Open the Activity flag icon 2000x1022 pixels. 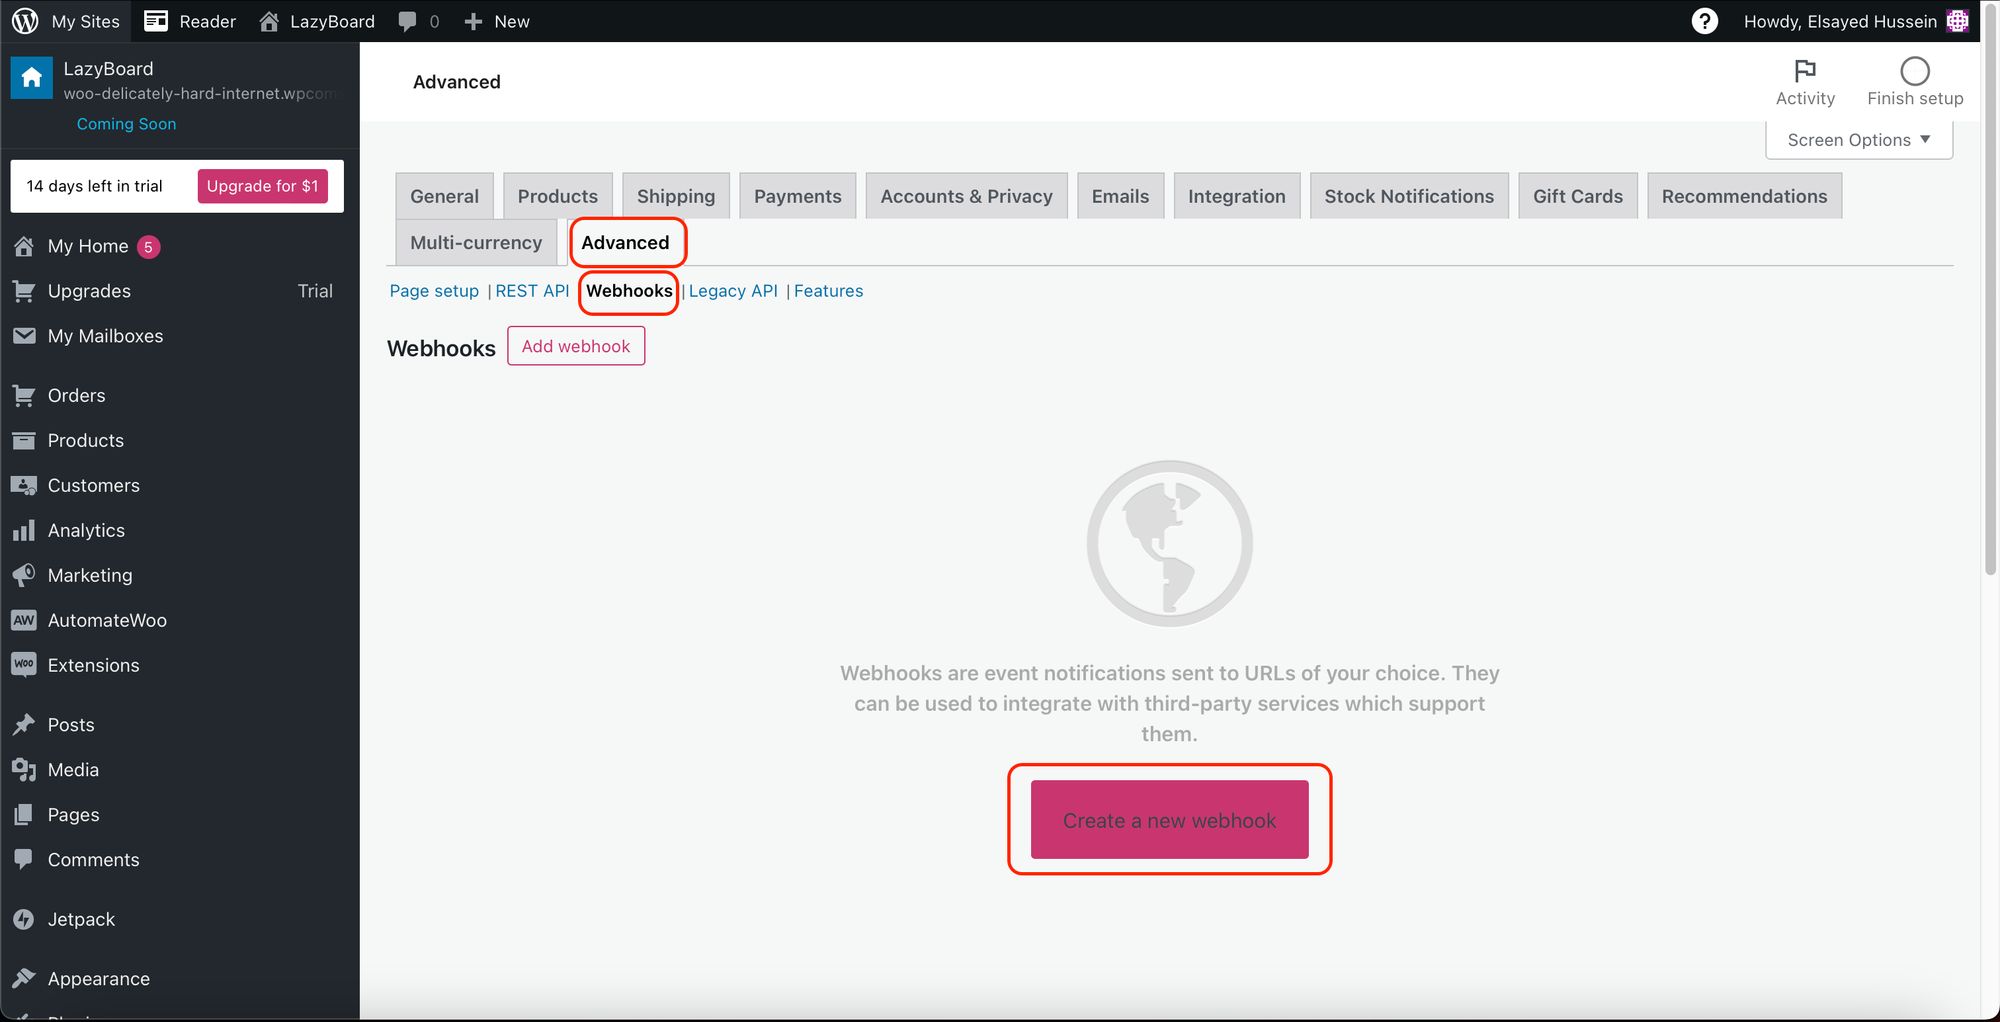1804,71
